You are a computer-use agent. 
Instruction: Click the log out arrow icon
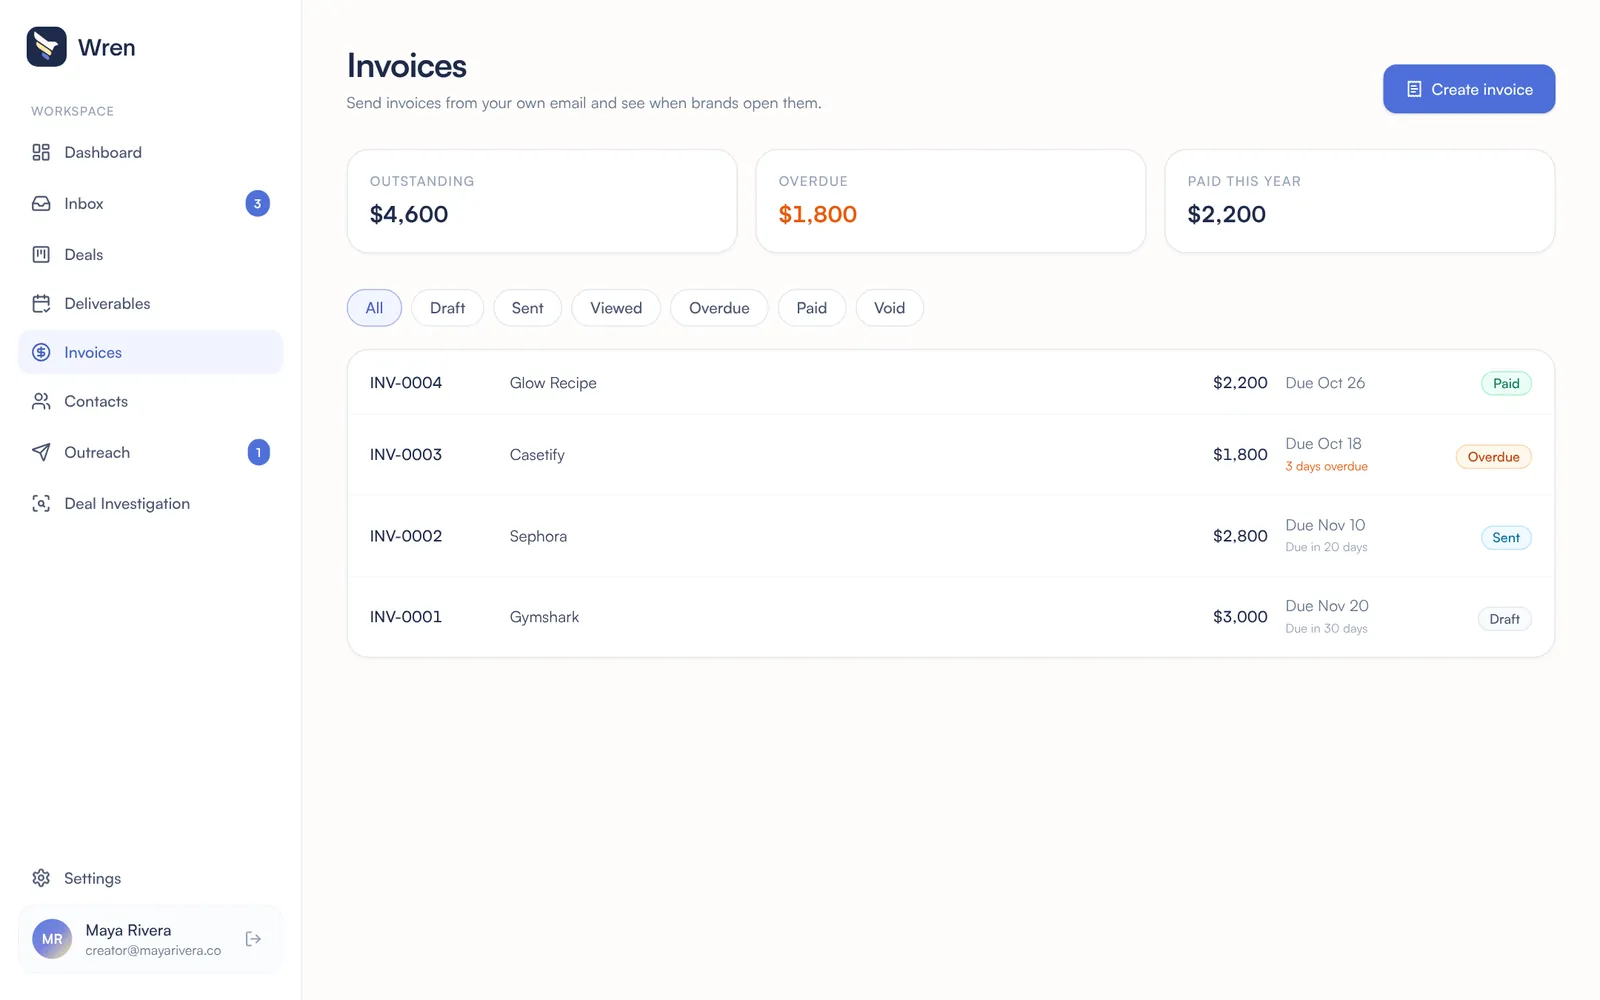pyautogui.click(x=253, y=939)
